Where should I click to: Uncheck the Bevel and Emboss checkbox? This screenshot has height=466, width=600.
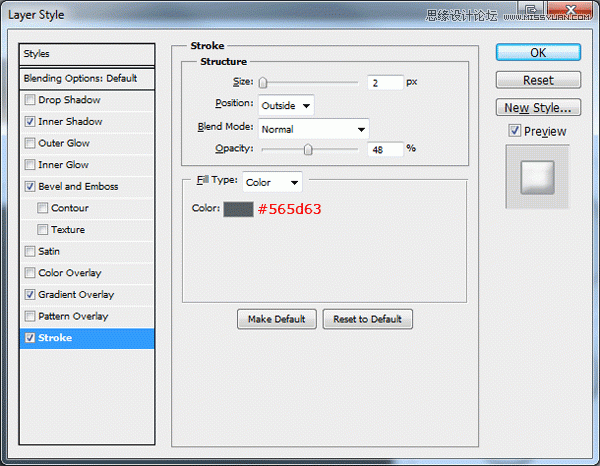pyautogui.click(x=29, y=186)
